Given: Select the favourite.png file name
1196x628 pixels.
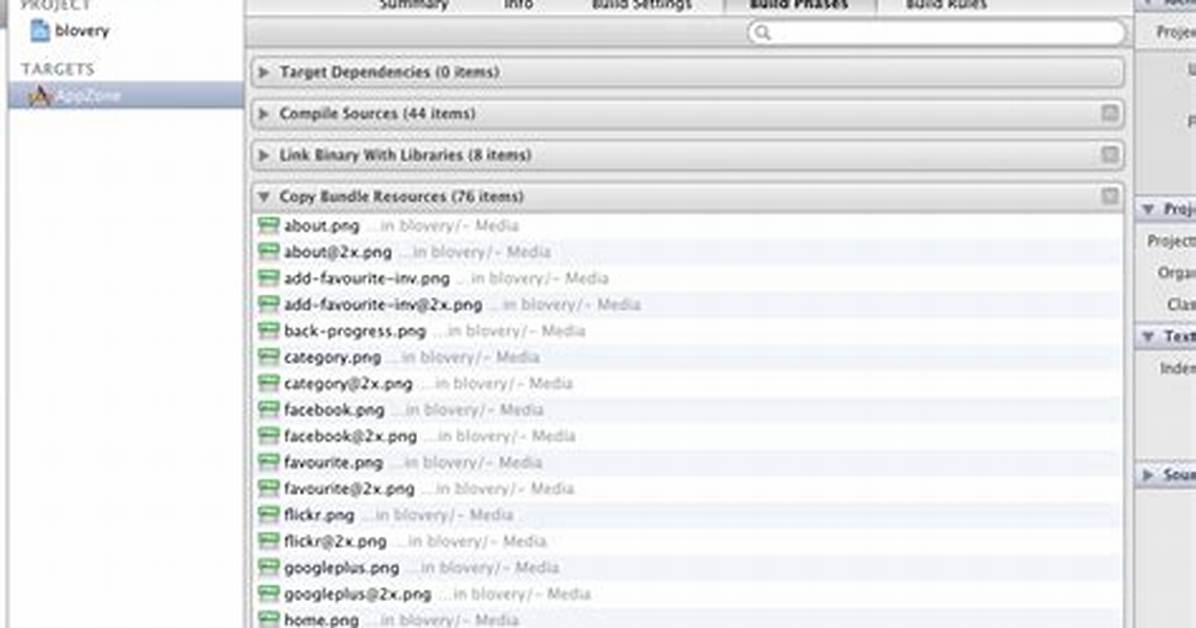Looking at the screenshot, I should [x=333, y=462].
